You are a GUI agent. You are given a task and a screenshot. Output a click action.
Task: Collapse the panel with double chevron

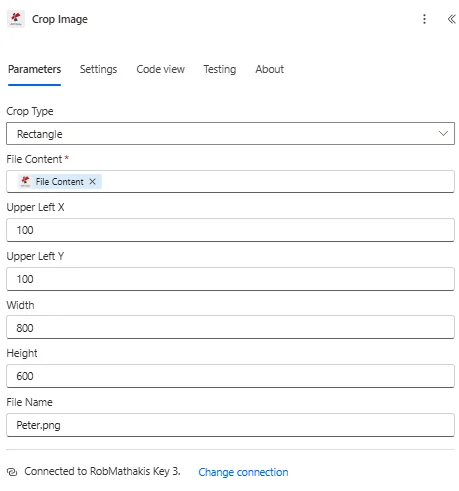[451, 19]
